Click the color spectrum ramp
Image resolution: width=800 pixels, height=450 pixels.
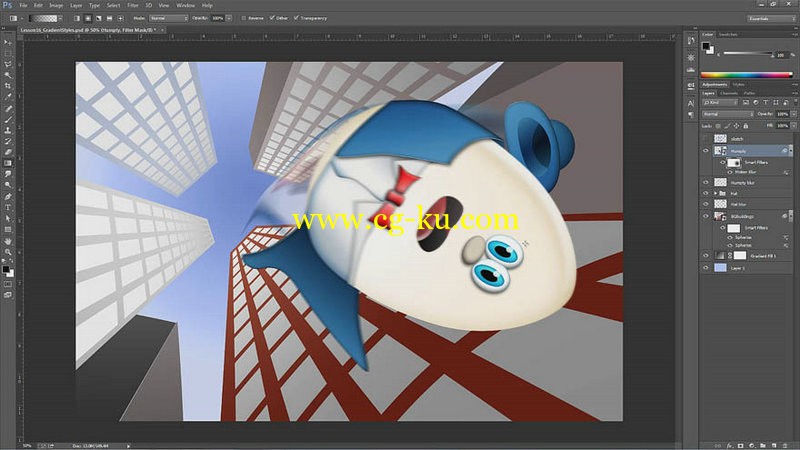(x=746, y=75)
